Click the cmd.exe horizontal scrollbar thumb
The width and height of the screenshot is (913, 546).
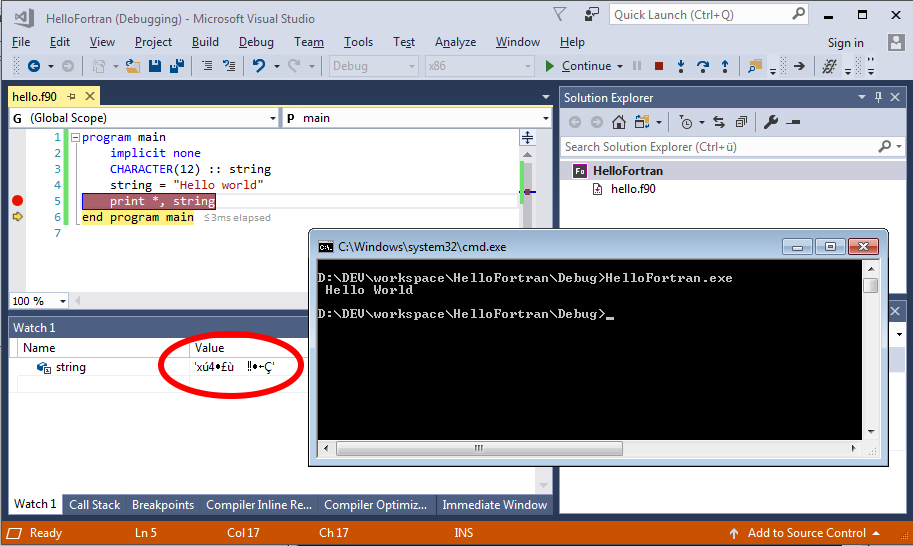479,448
